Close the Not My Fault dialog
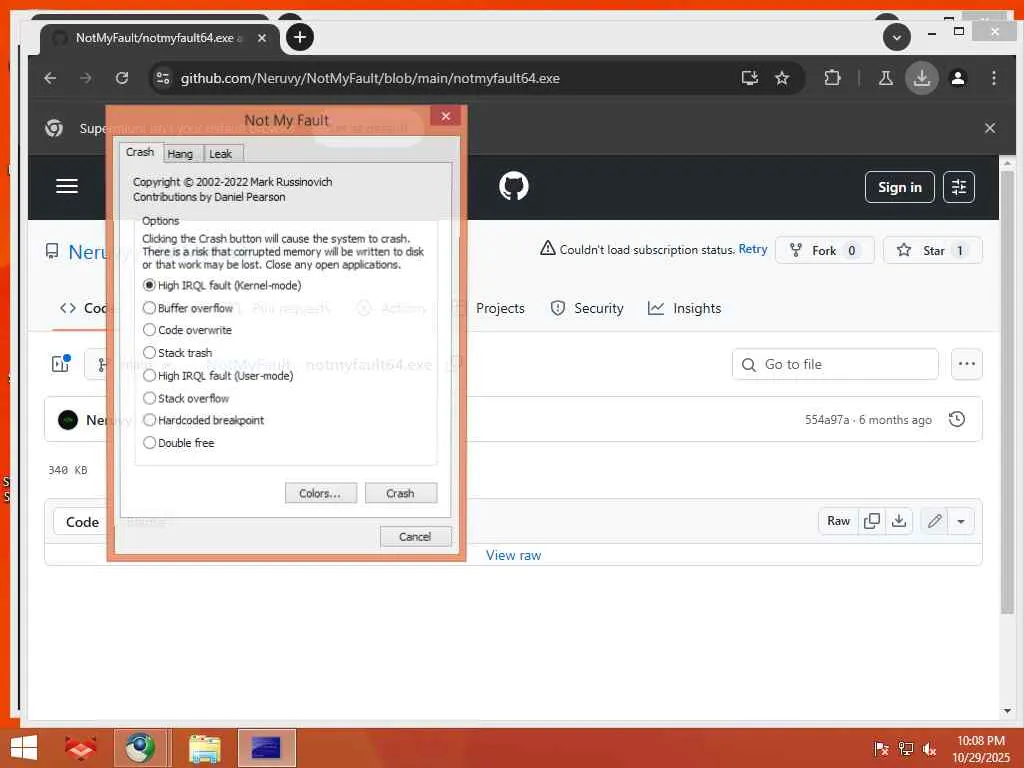This screenshot has height=768, width=1024. click(x=445, y=116)
